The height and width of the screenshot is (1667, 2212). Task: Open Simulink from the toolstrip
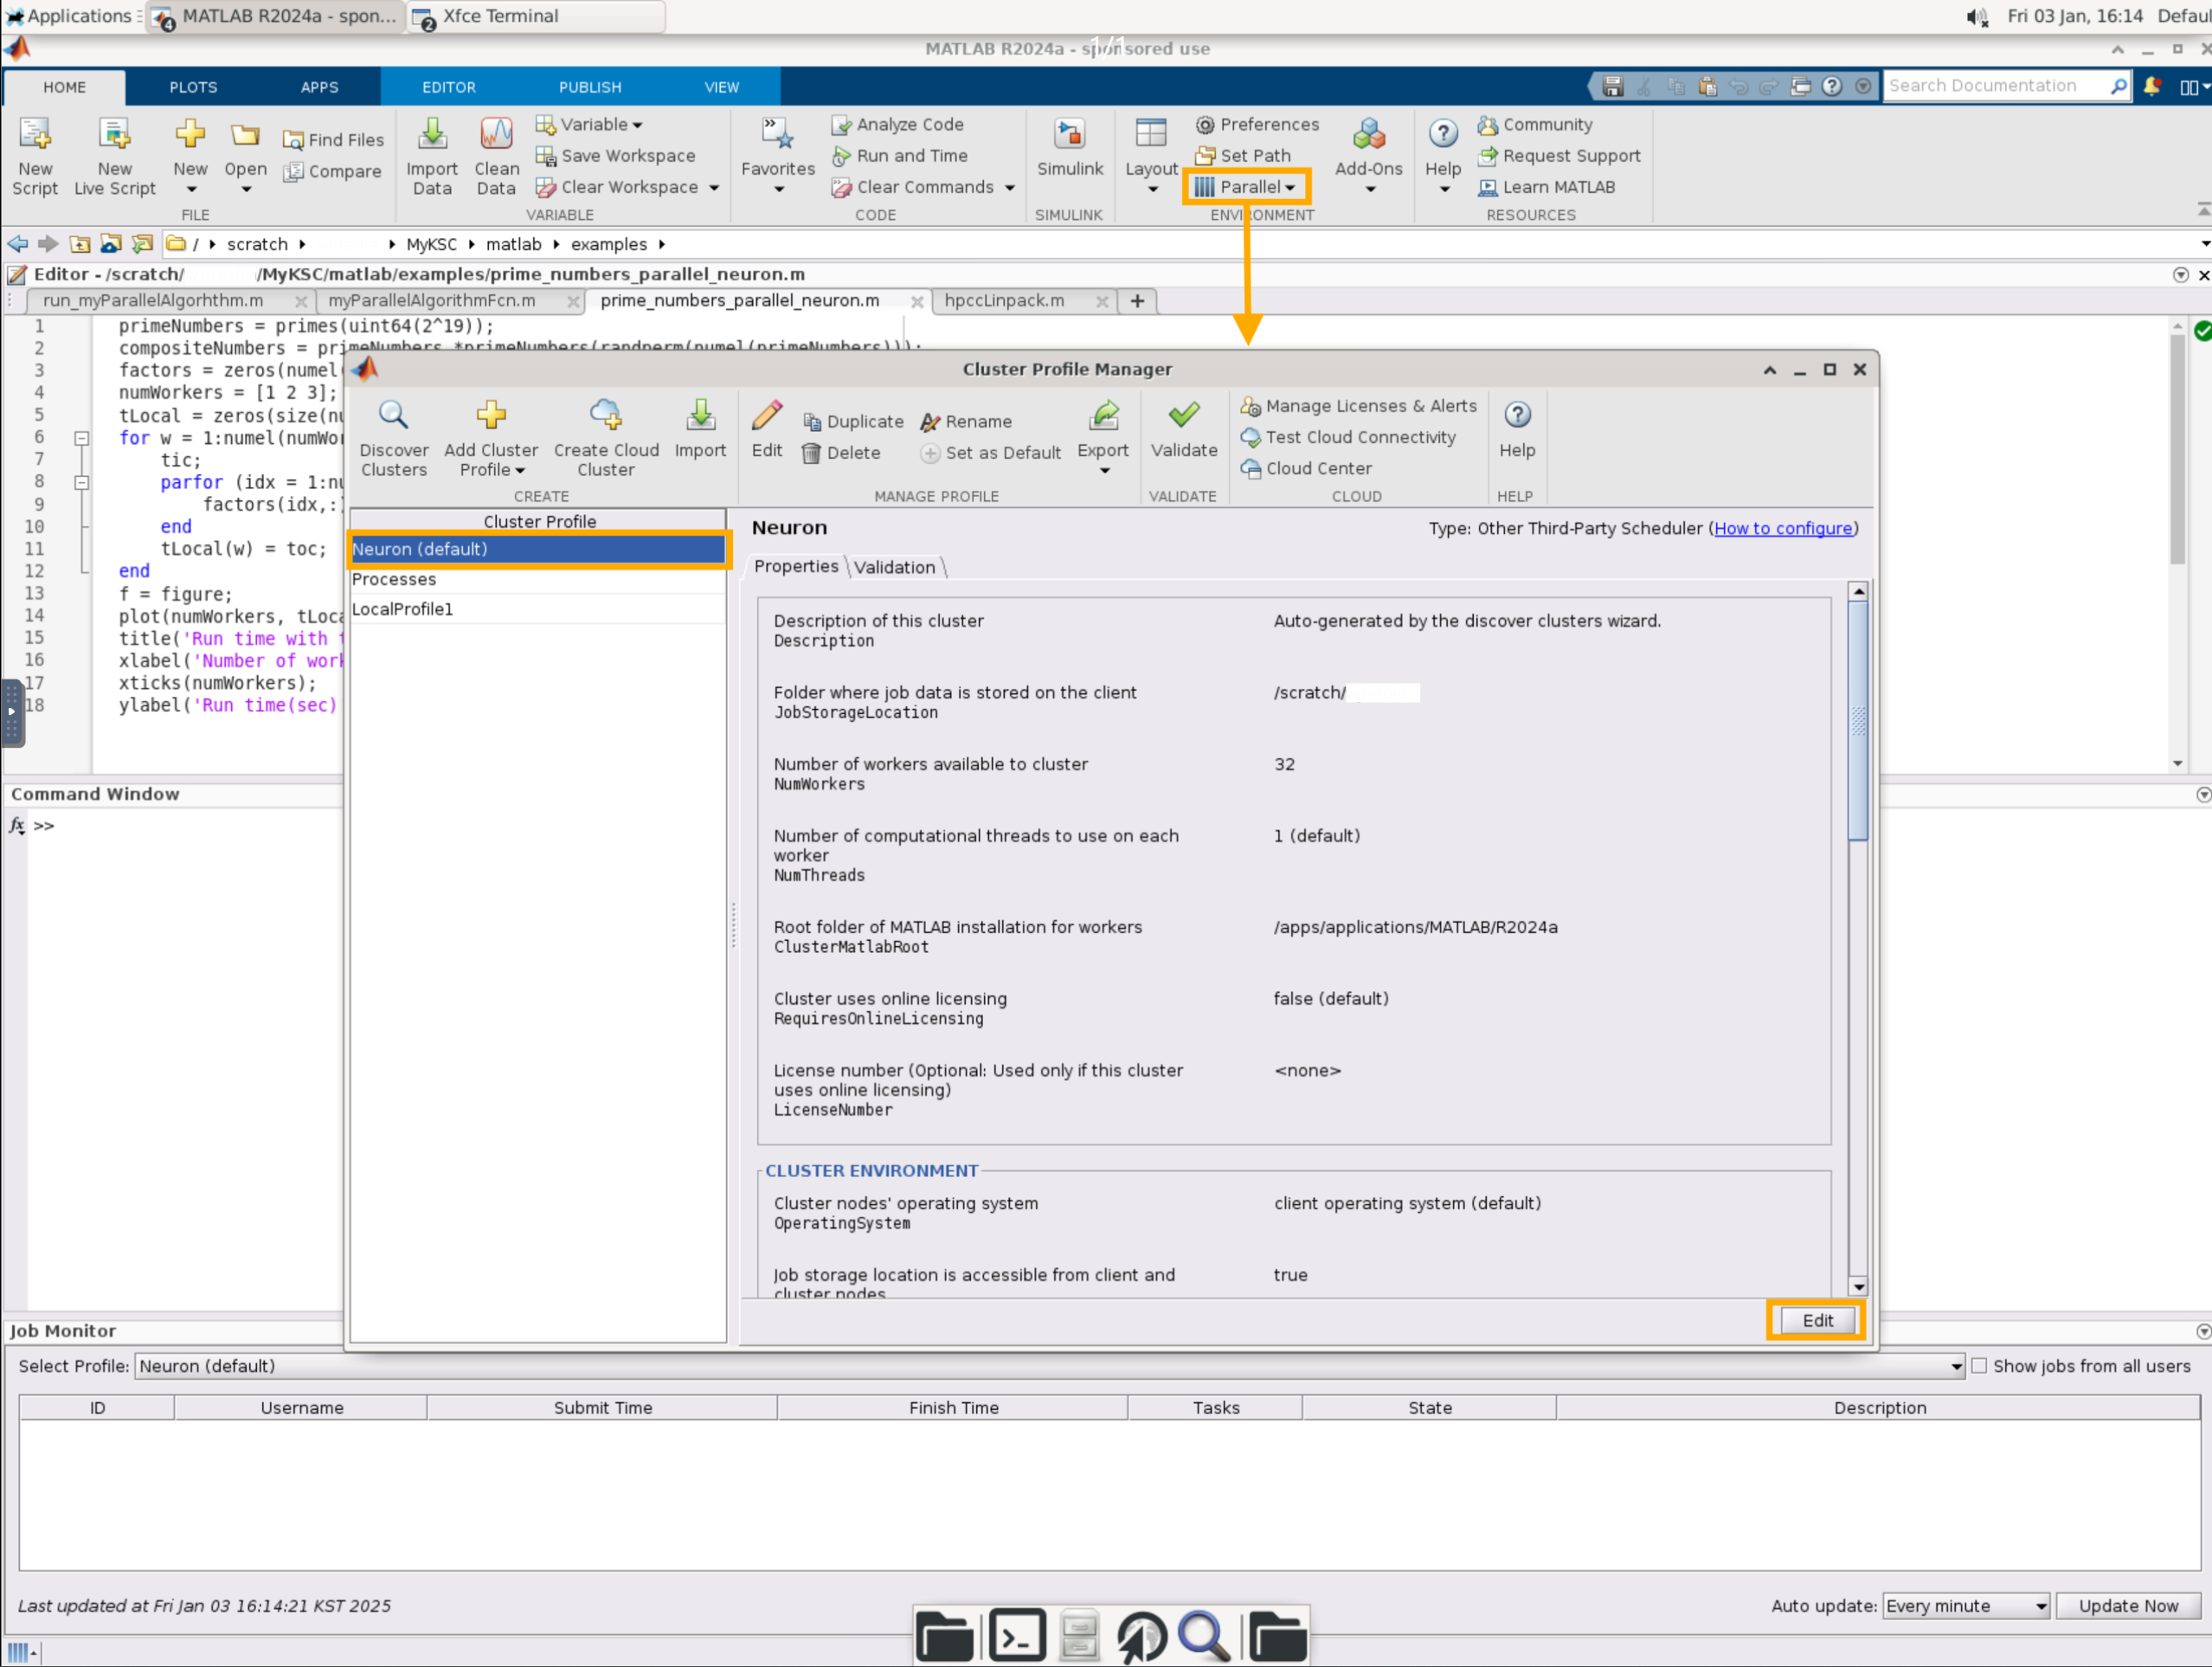[1069, 148]
